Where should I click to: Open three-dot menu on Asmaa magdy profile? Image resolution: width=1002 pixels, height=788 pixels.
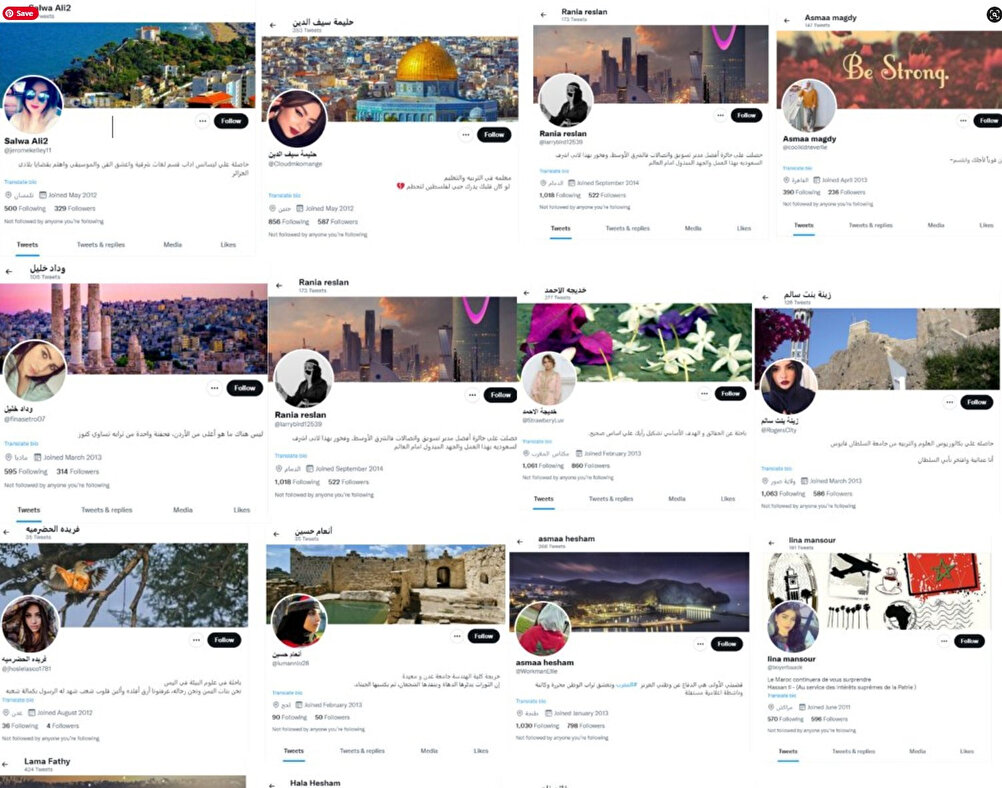pyautogui.click(x=963, y=120)
